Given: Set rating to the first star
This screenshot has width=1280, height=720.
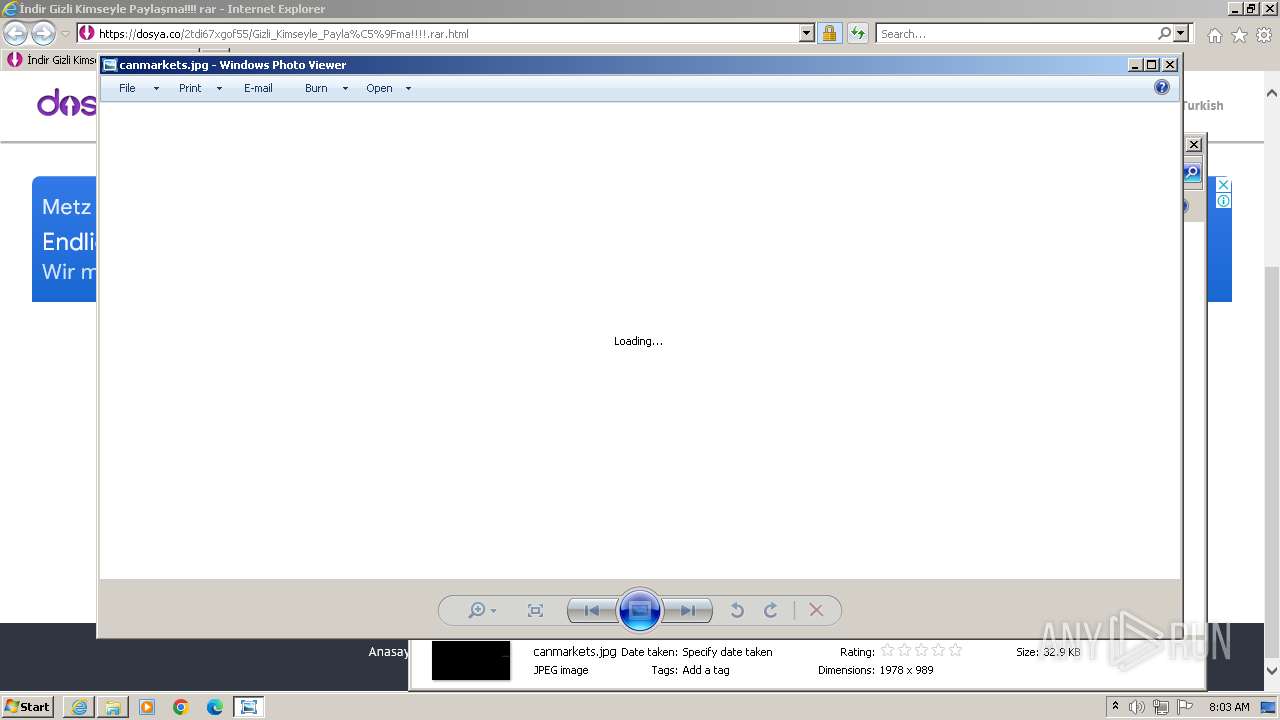Looking at the screenshot, I should tap(887, 650).
